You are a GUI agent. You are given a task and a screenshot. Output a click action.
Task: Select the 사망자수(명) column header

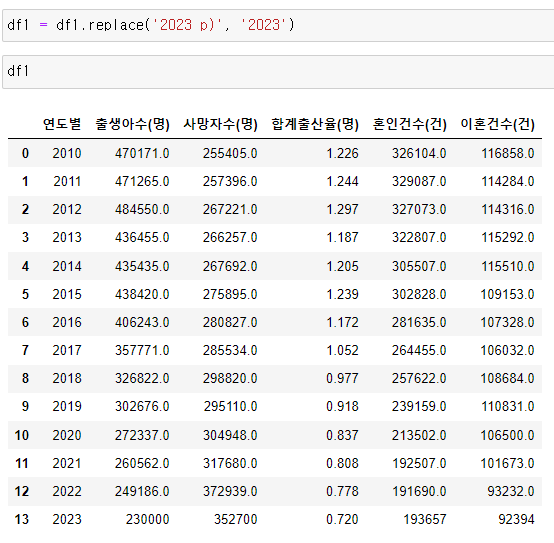(220, 124)
